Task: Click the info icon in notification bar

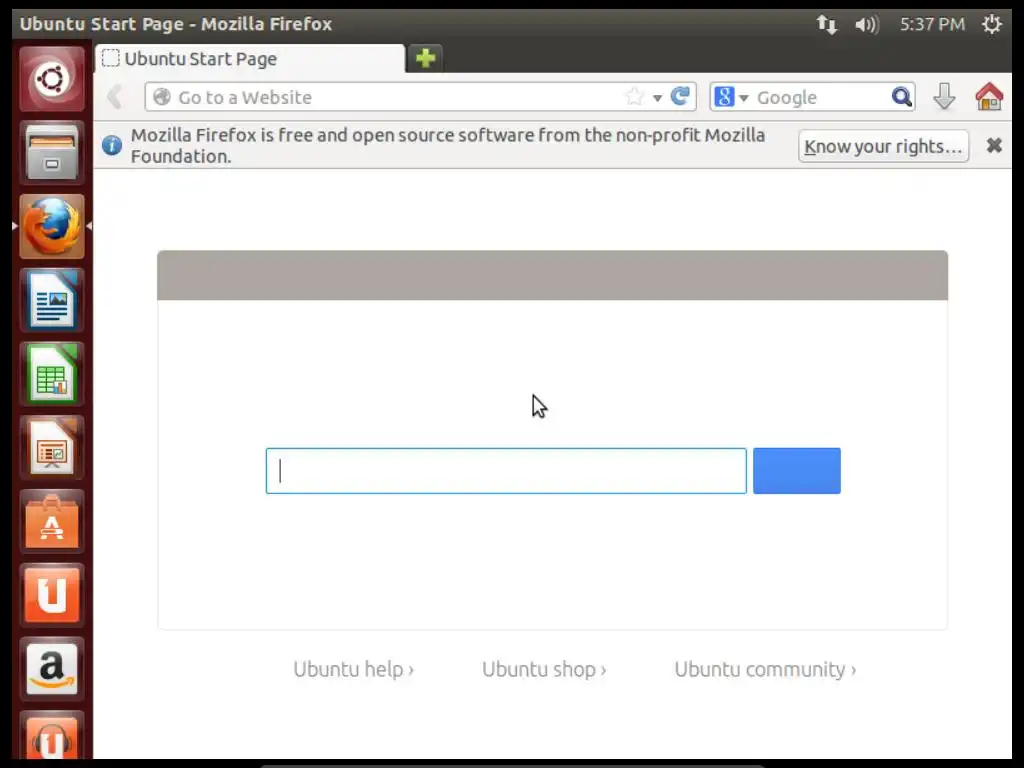Action: (x=112, y=145)
